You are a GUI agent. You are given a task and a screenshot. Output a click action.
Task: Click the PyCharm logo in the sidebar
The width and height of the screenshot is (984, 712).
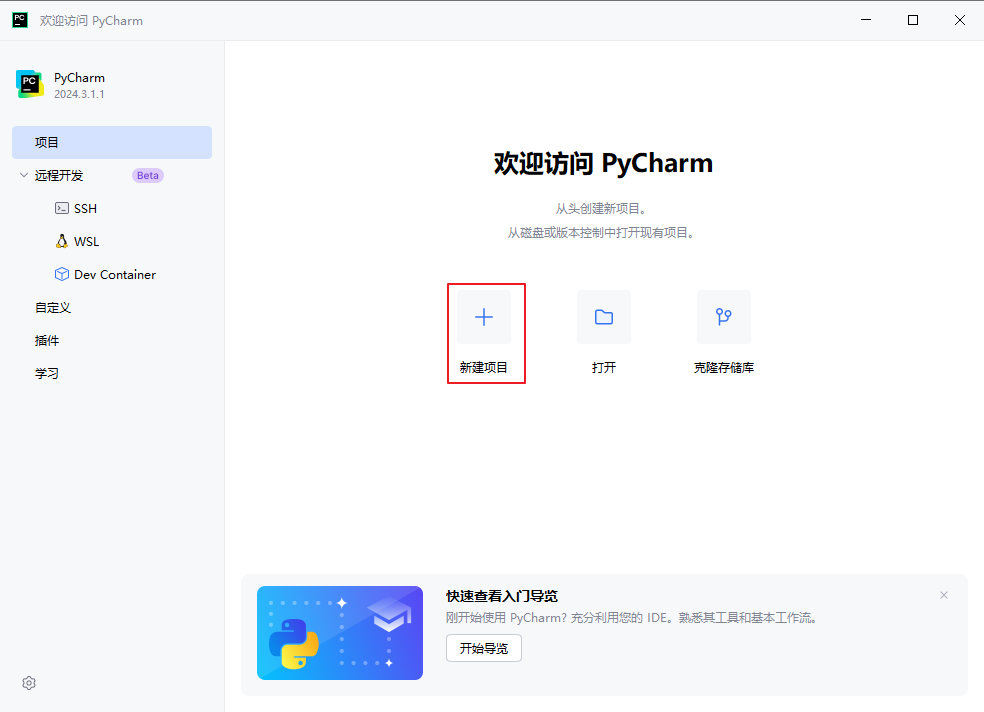[x=29, y=84]
